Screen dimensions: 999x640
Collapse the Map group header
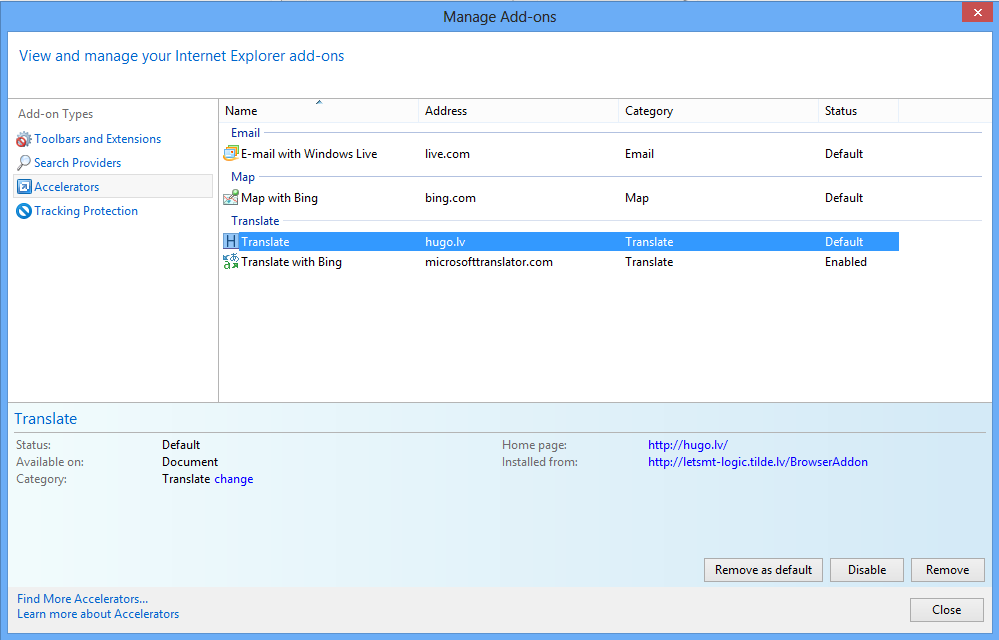tap(243, 176)
